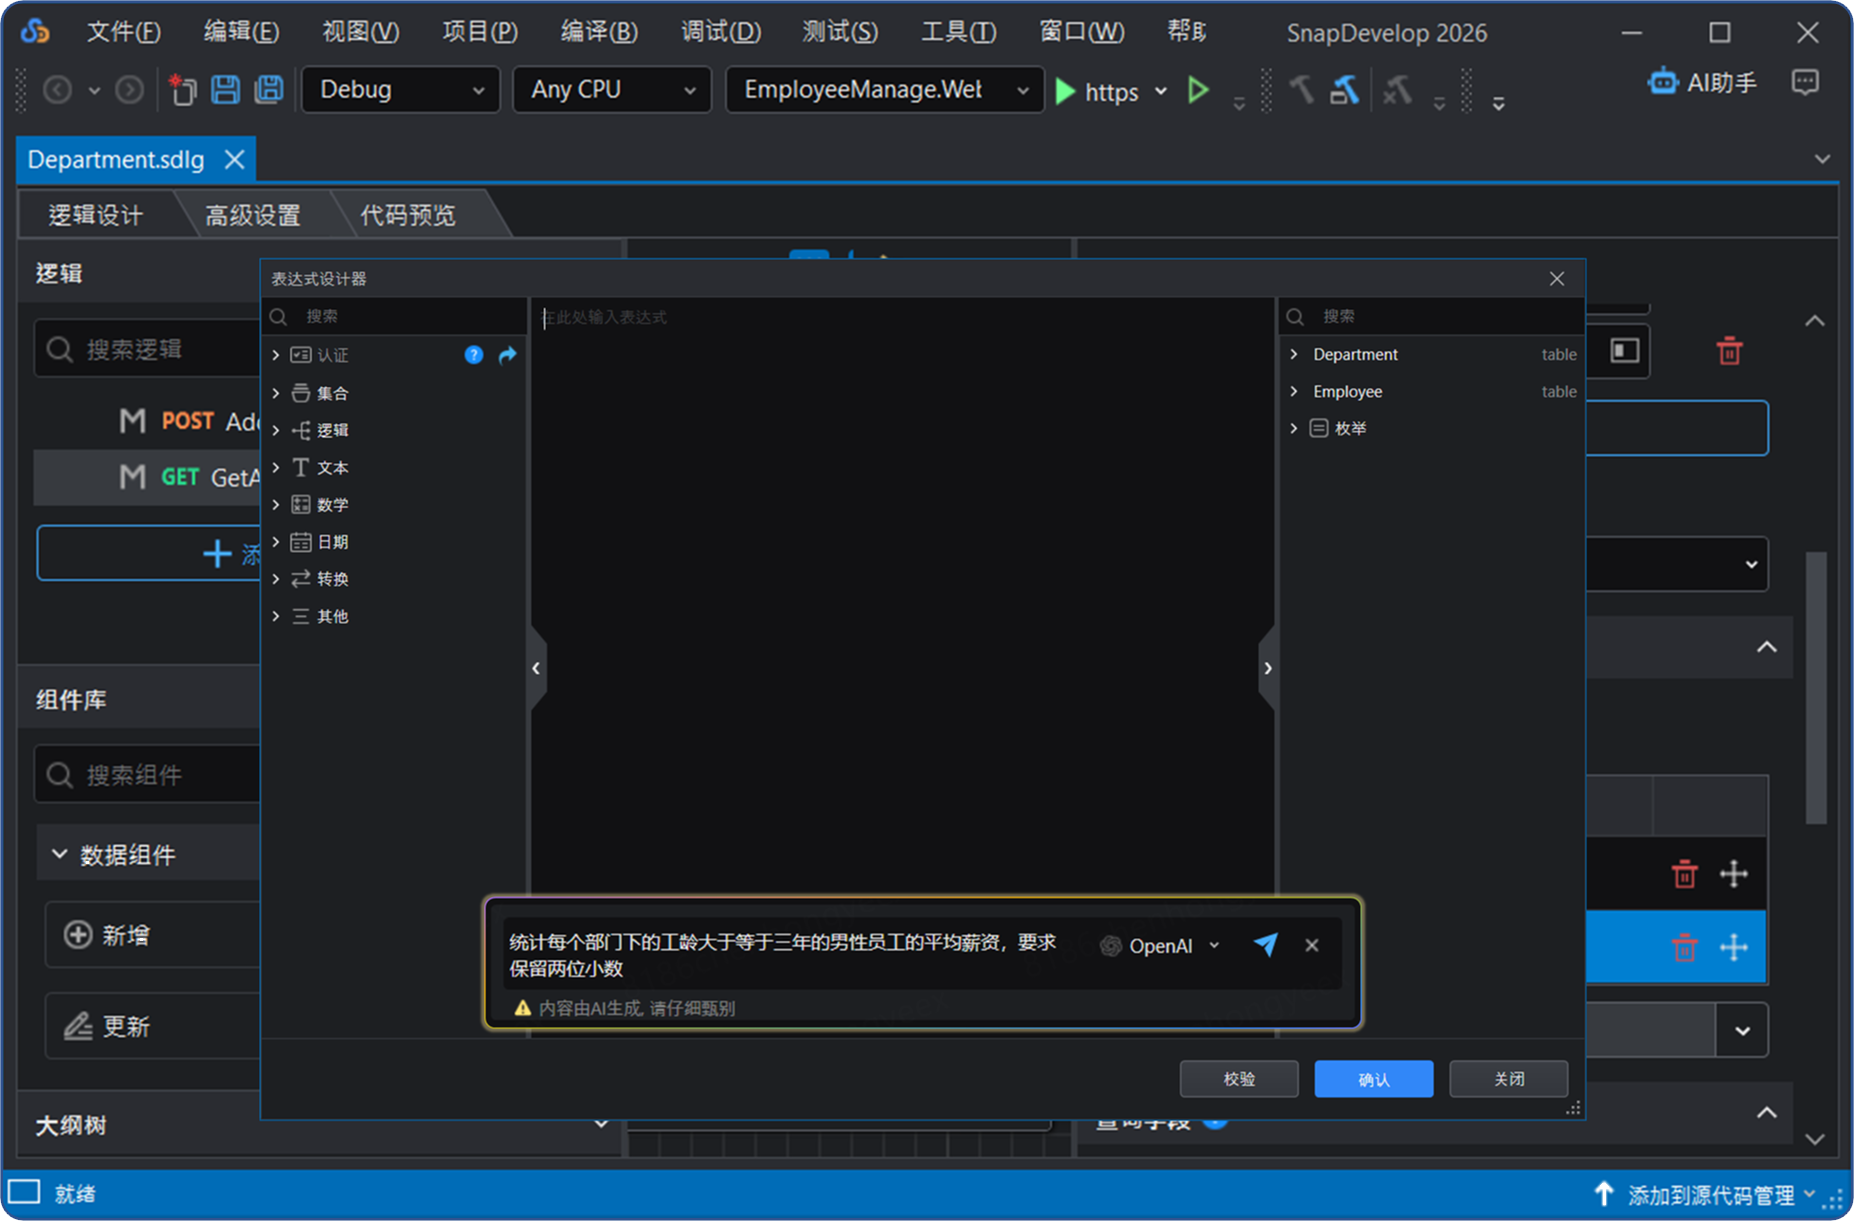Click the AI助手 robot icon
This screenshot has height=1221, width=1854.
[1663, 82]
